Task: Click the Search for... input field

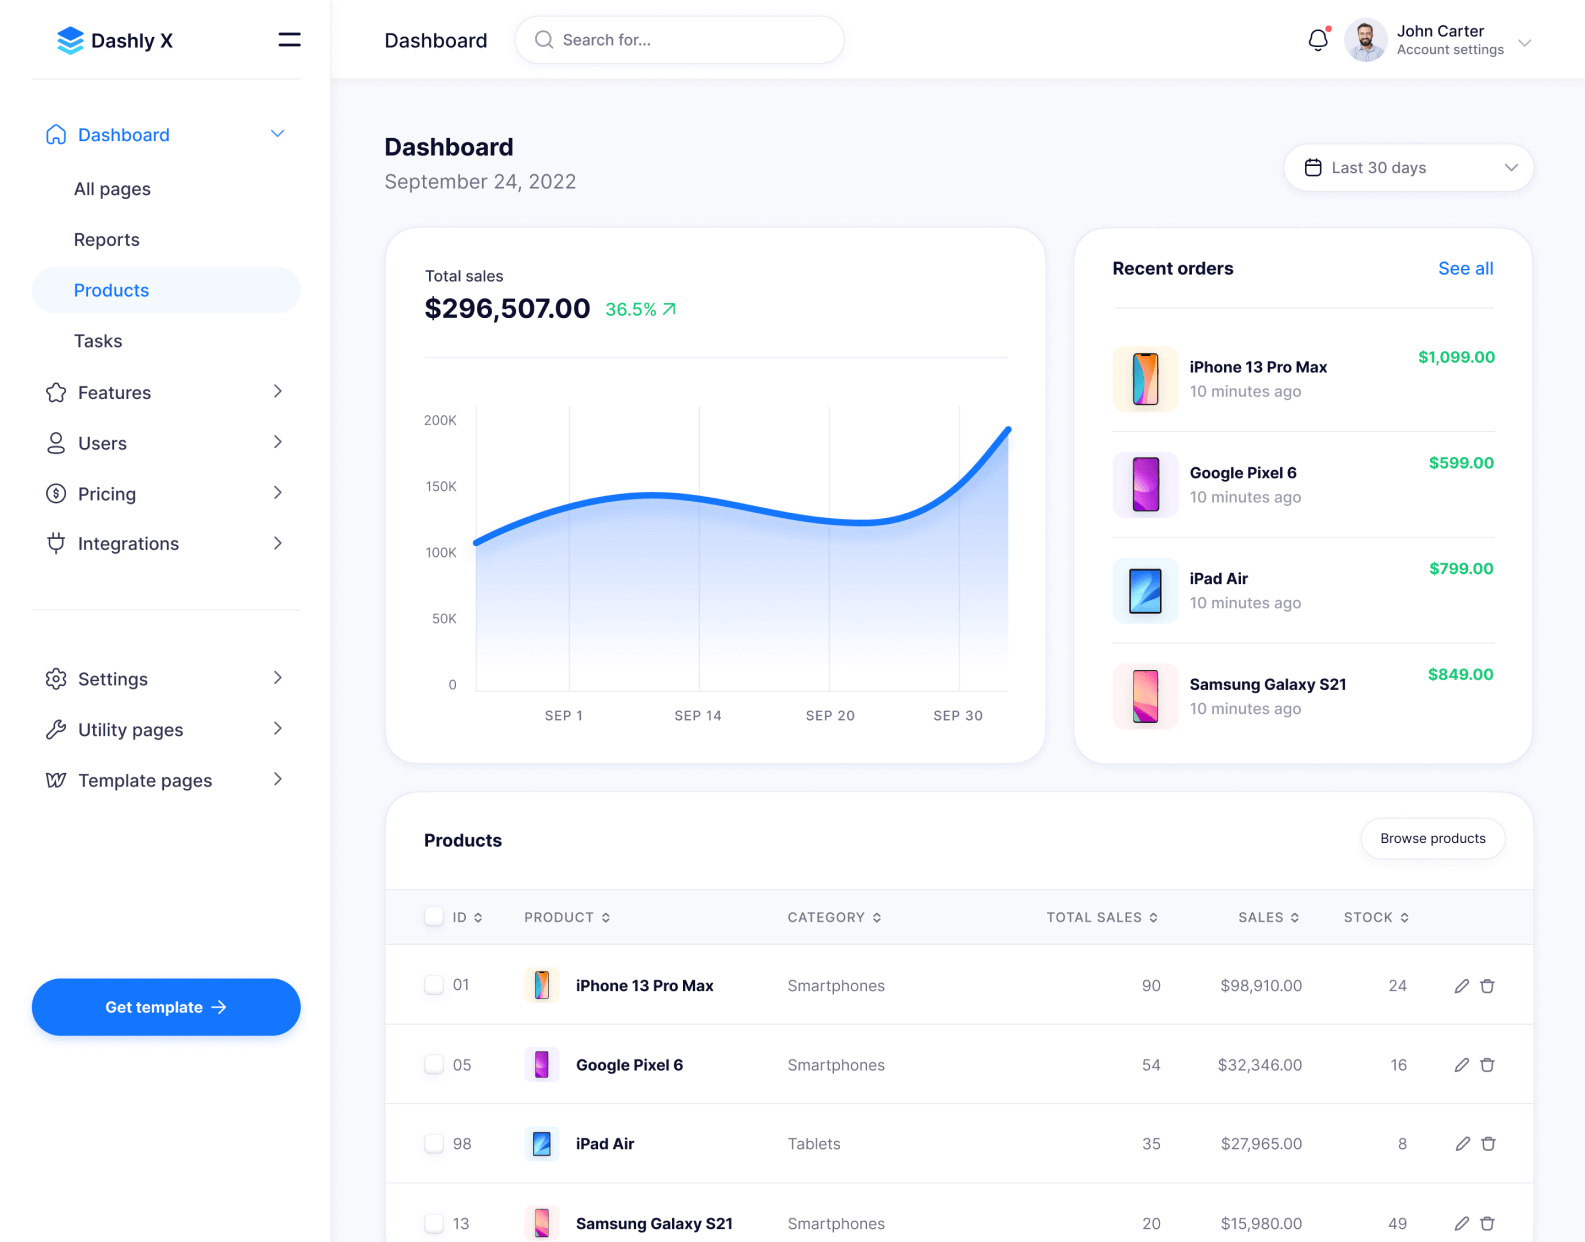Action: point(679,40)
